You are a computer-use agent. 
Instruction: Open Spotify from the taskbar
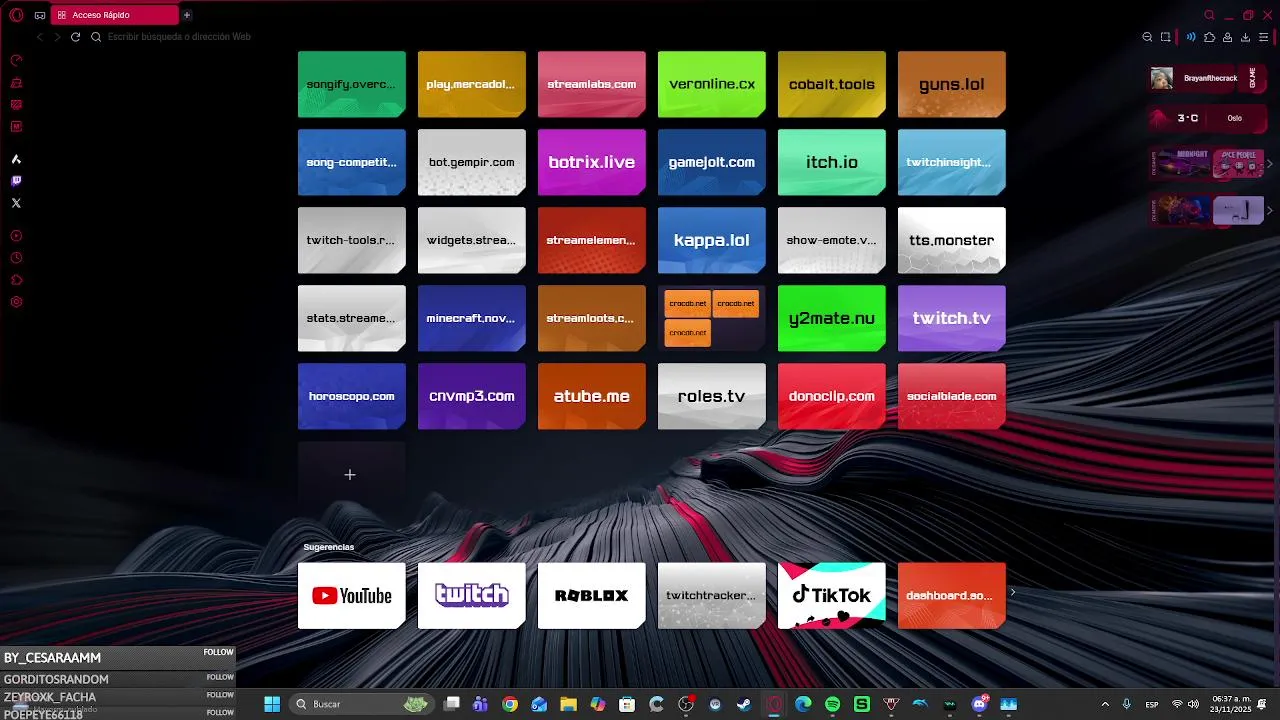(833, 704)
